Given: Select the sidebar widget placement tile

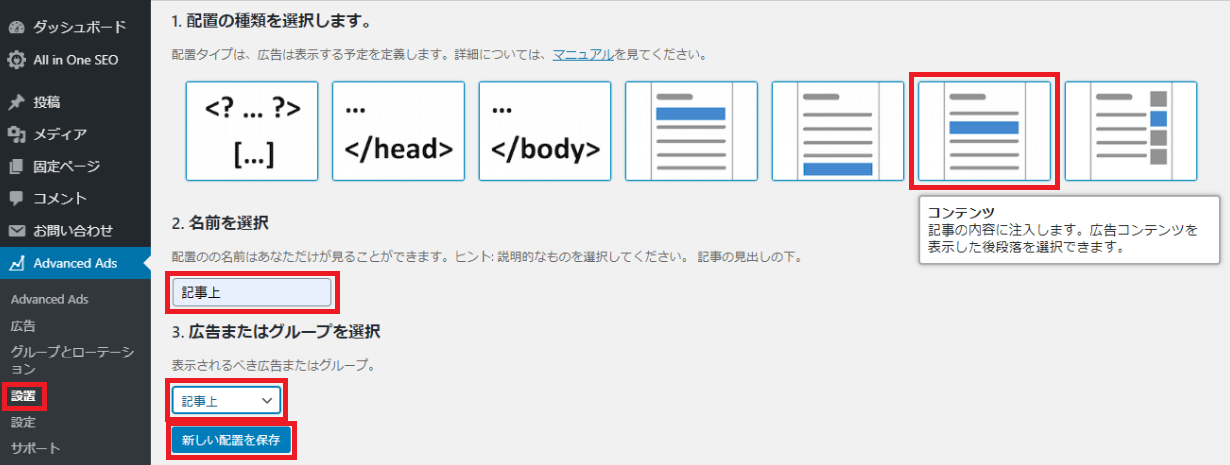Looking at the screenshot, I should coord(1131,131).
